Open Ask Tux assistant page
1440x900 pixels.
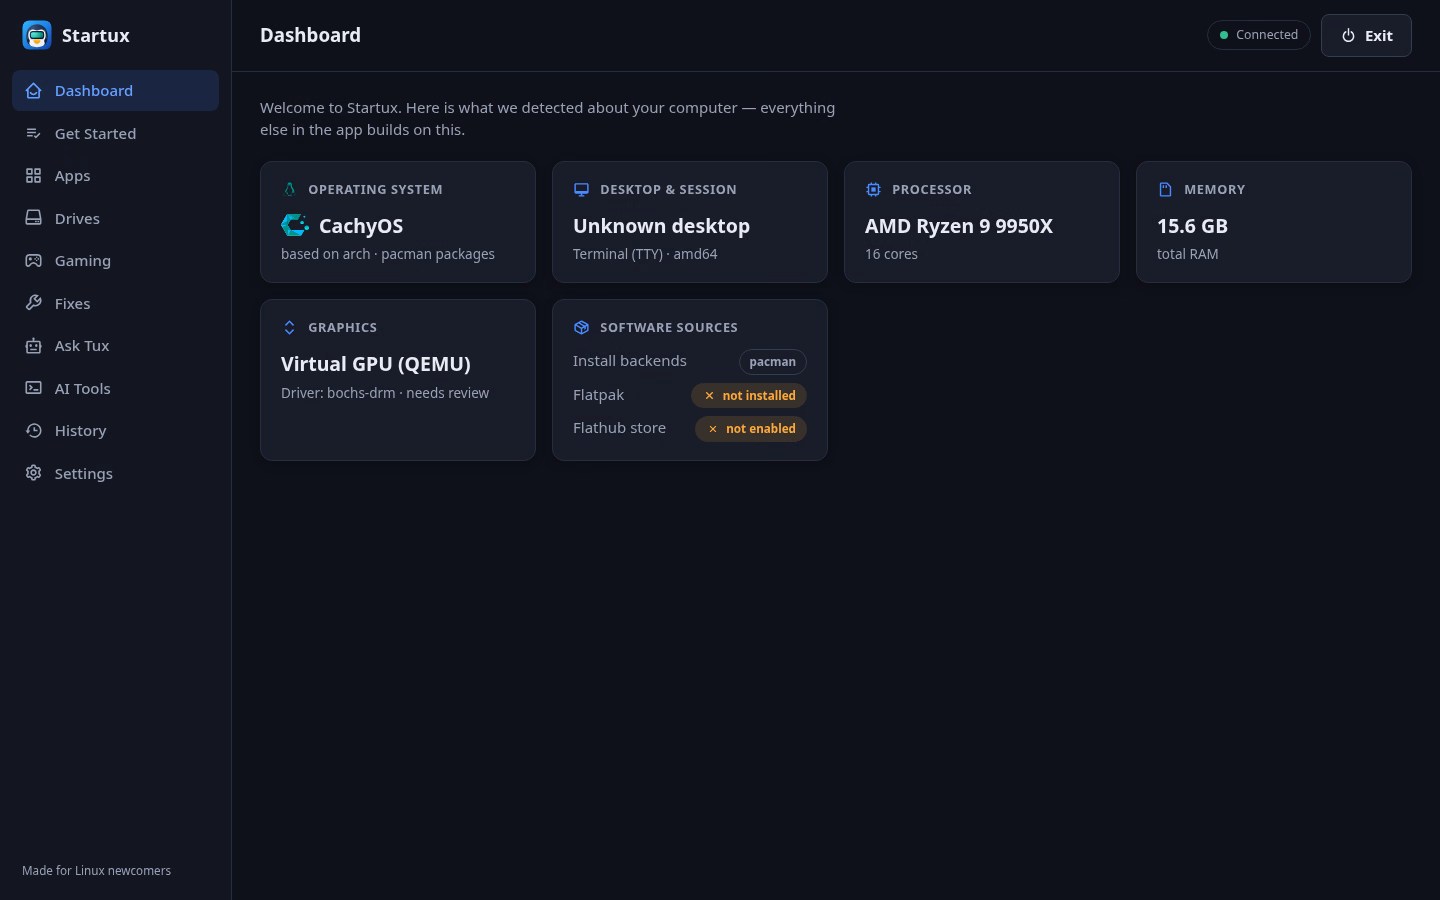116,346
